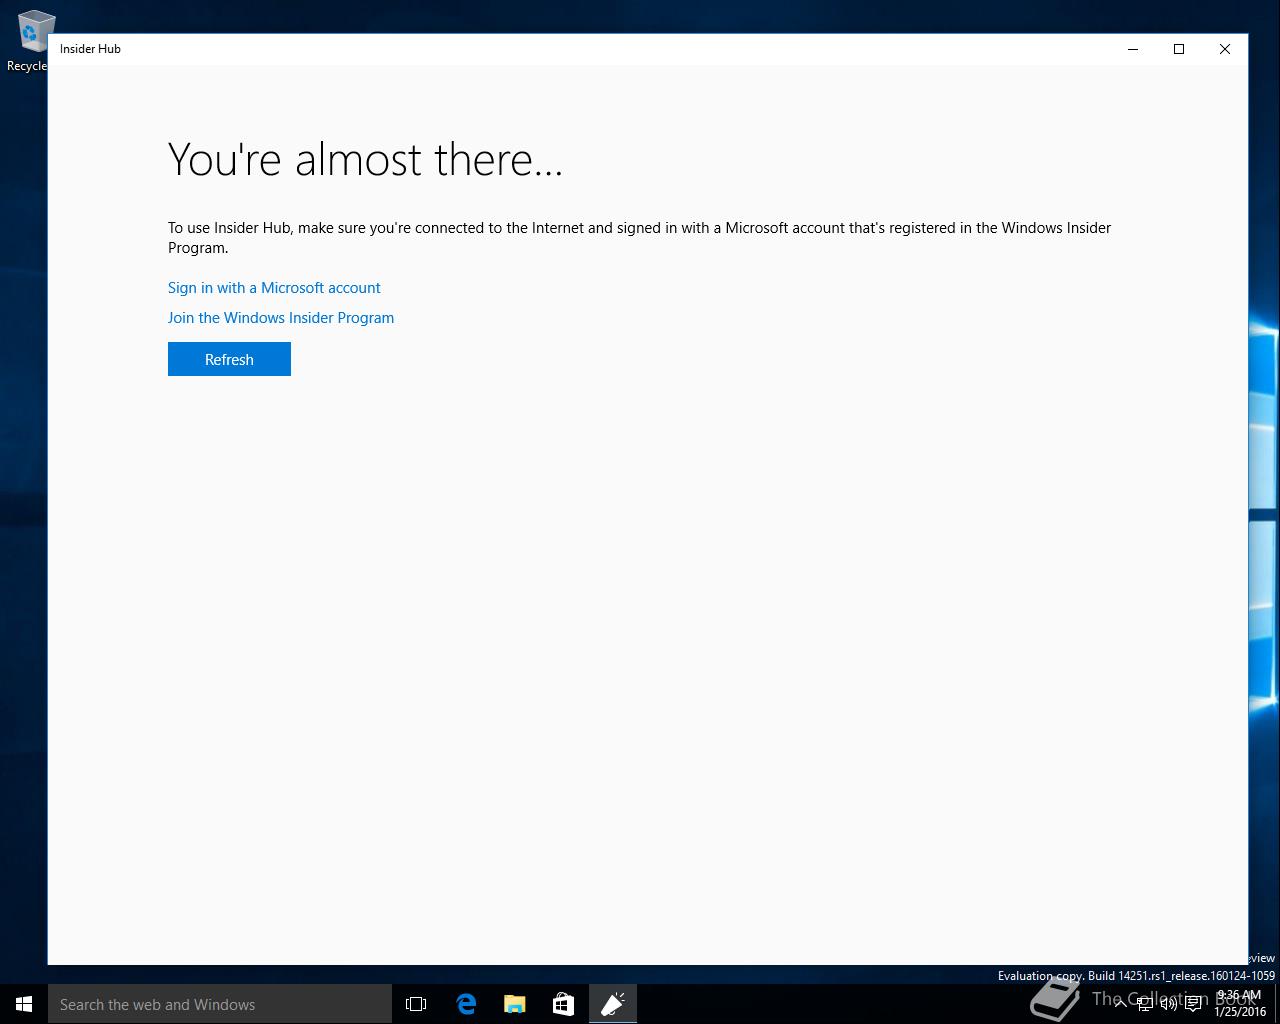Click the Refresh button

tap(229, 359)
